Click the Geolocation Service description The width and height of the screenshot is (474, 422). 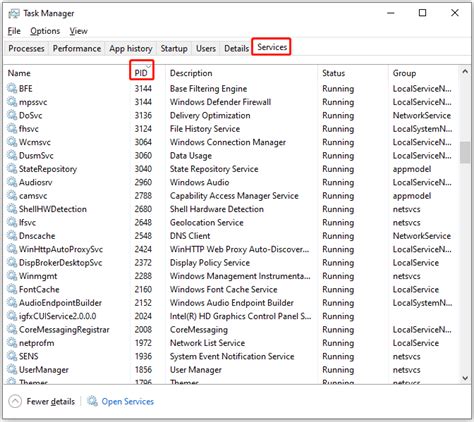pos(207,222)
